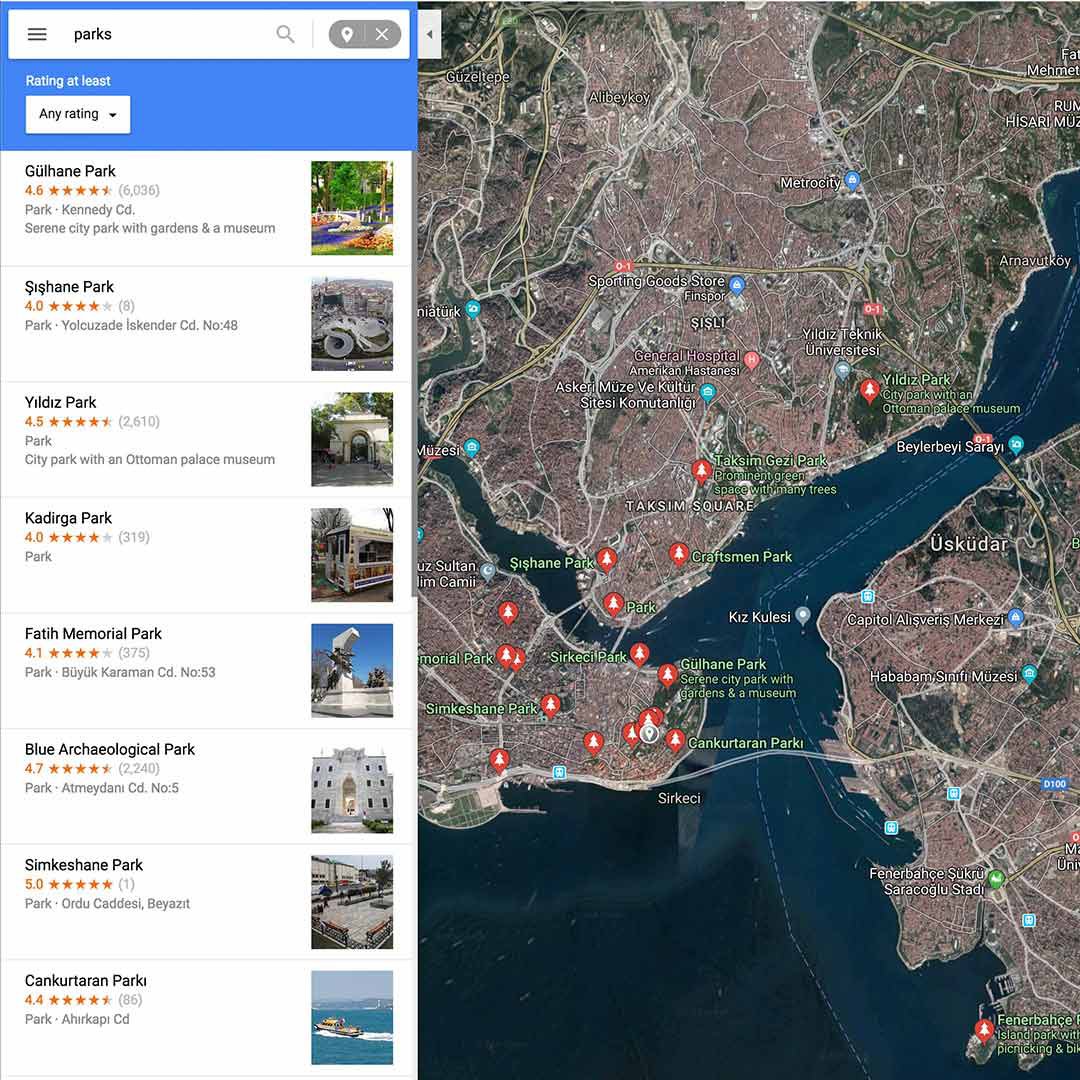Image resolution: width=1080 pixels, height=1080 pixels.
Task: Click the Taksim Gezi Park map pin
Action: [701, 472]
